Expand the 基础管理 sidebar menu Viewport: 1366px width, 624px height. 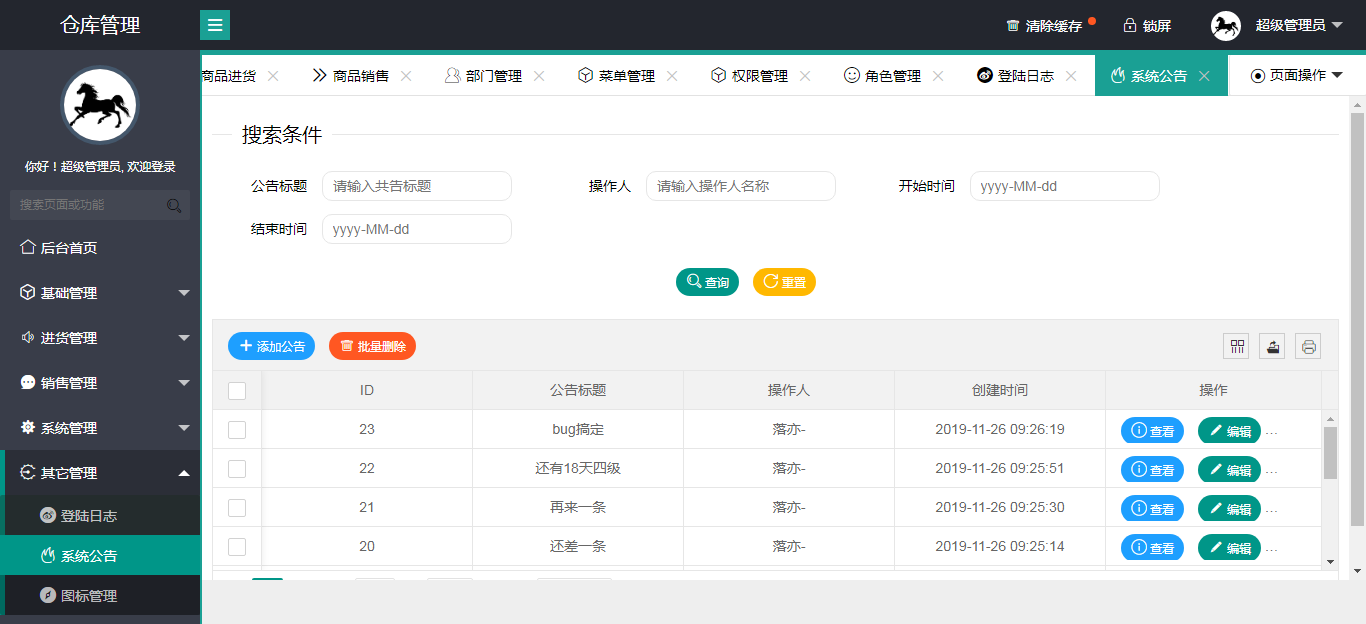pyautogui.click(x=100, y=293)
